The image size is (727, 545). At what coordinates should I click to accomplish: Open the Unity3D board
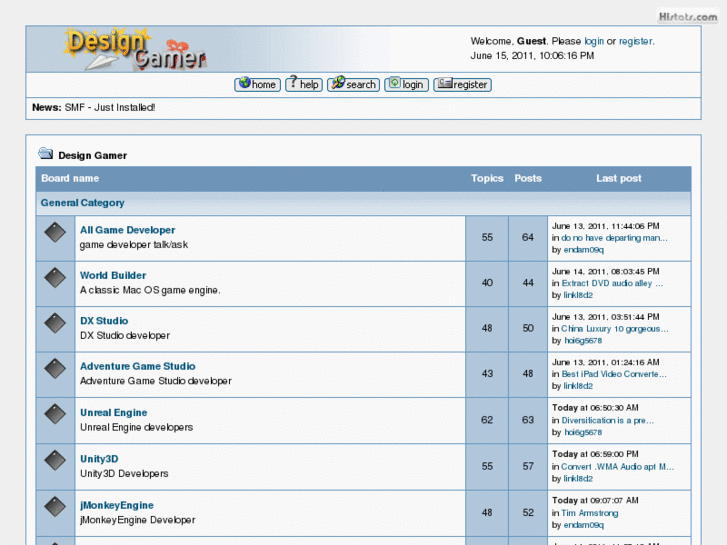pos(99,459)
